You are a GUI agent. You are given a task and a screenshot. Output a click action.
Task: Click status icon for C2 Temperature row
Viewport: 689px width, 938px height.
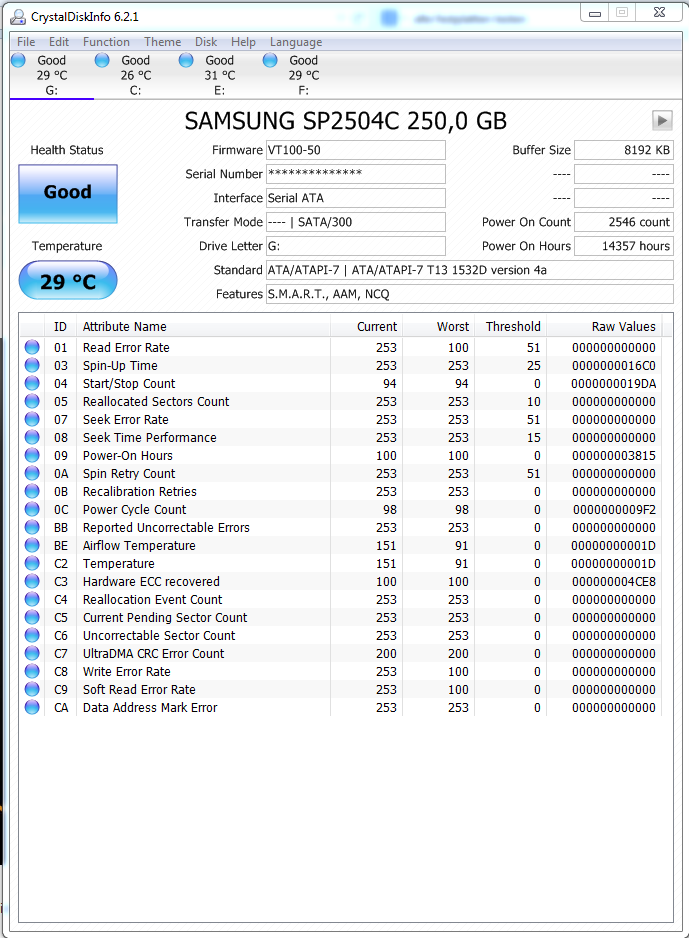(32, 564)
